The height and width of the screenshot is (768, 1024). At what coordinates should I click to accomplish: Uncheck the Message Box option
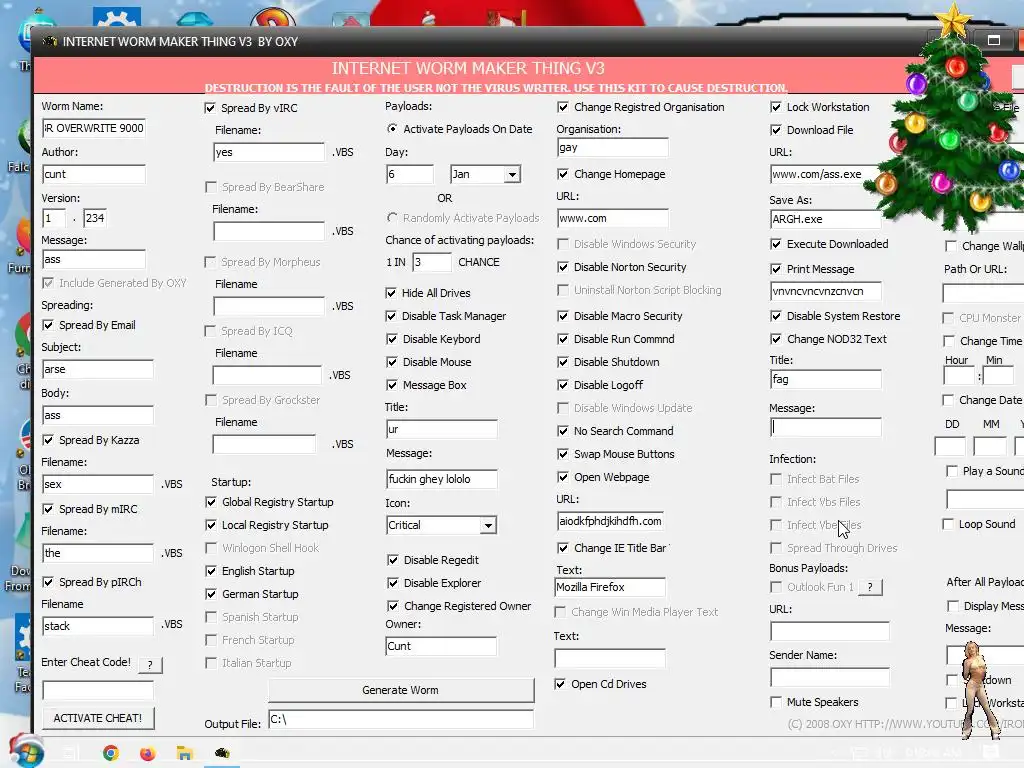[391, 385]
